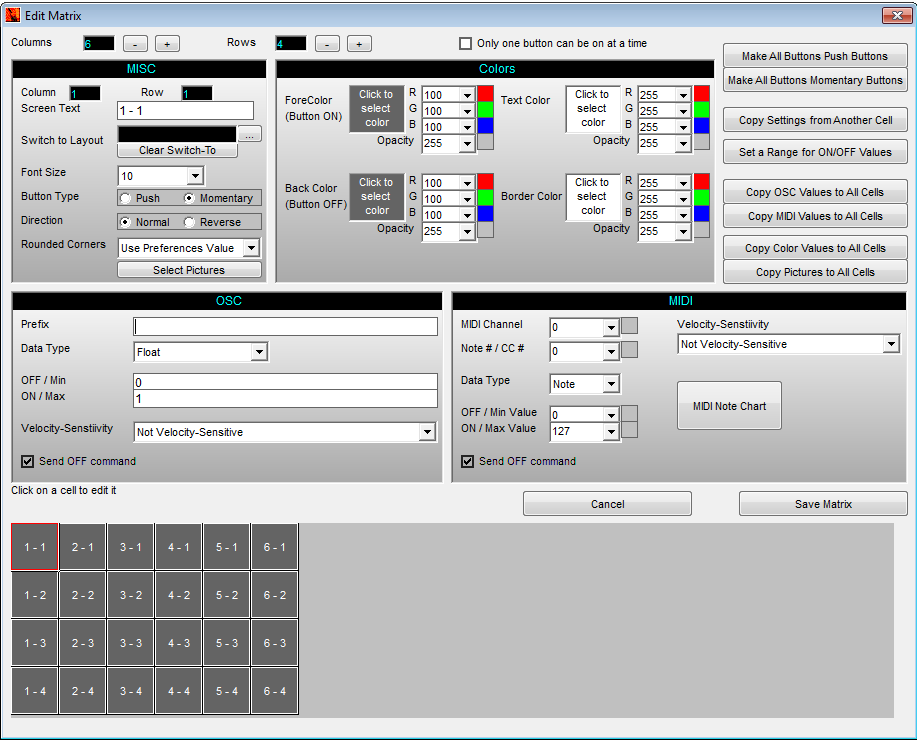
Task: Open ForeColor R value dropdown
Action: [x=467, y=95]
